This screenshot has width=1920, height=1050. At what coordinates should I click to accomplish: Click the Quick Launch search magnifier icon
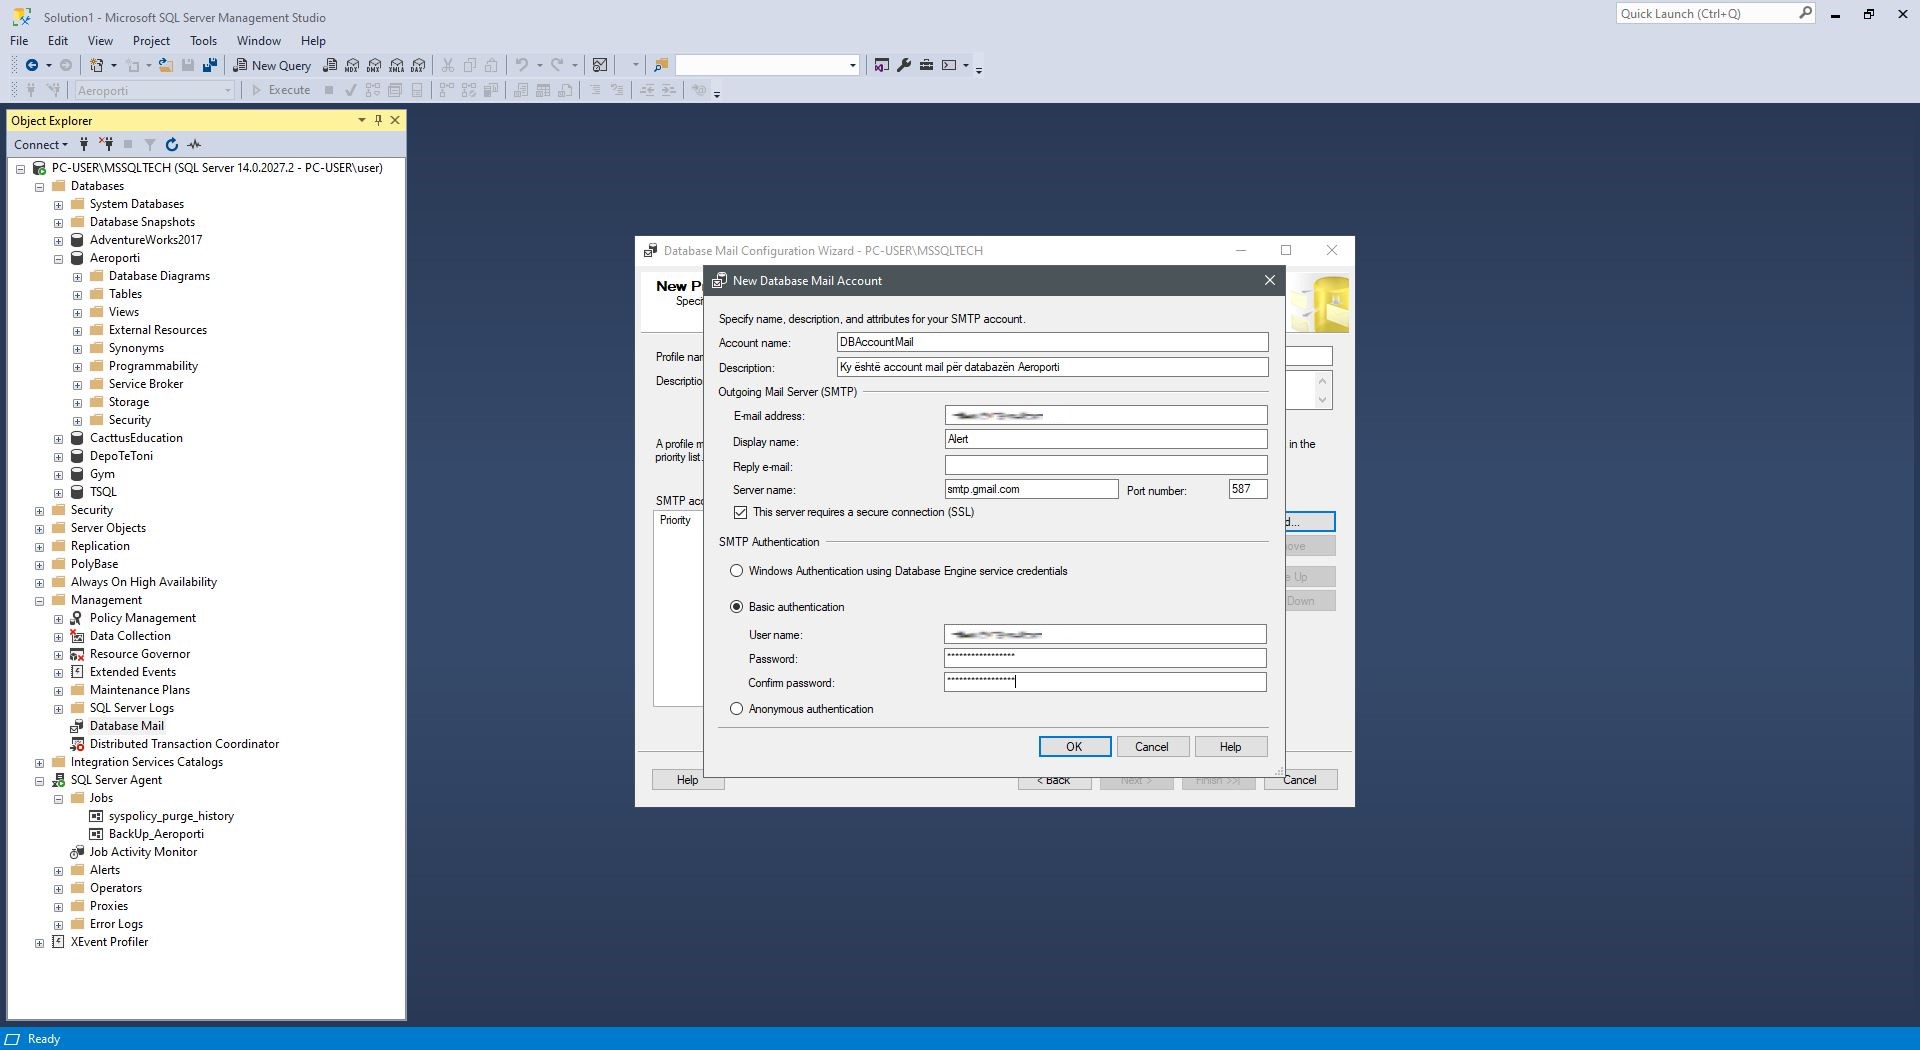click(x=1805, y=13)
